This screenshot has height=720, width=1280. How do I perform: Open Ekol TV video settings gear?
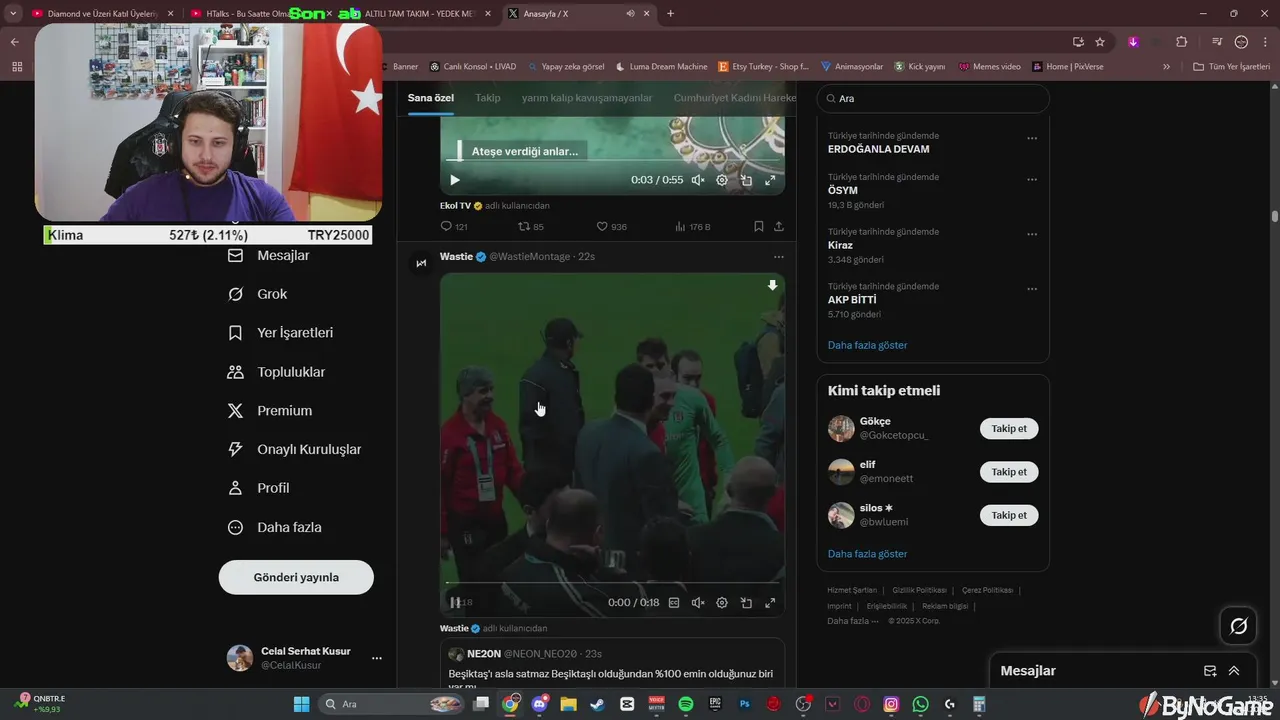coord(722,180)
